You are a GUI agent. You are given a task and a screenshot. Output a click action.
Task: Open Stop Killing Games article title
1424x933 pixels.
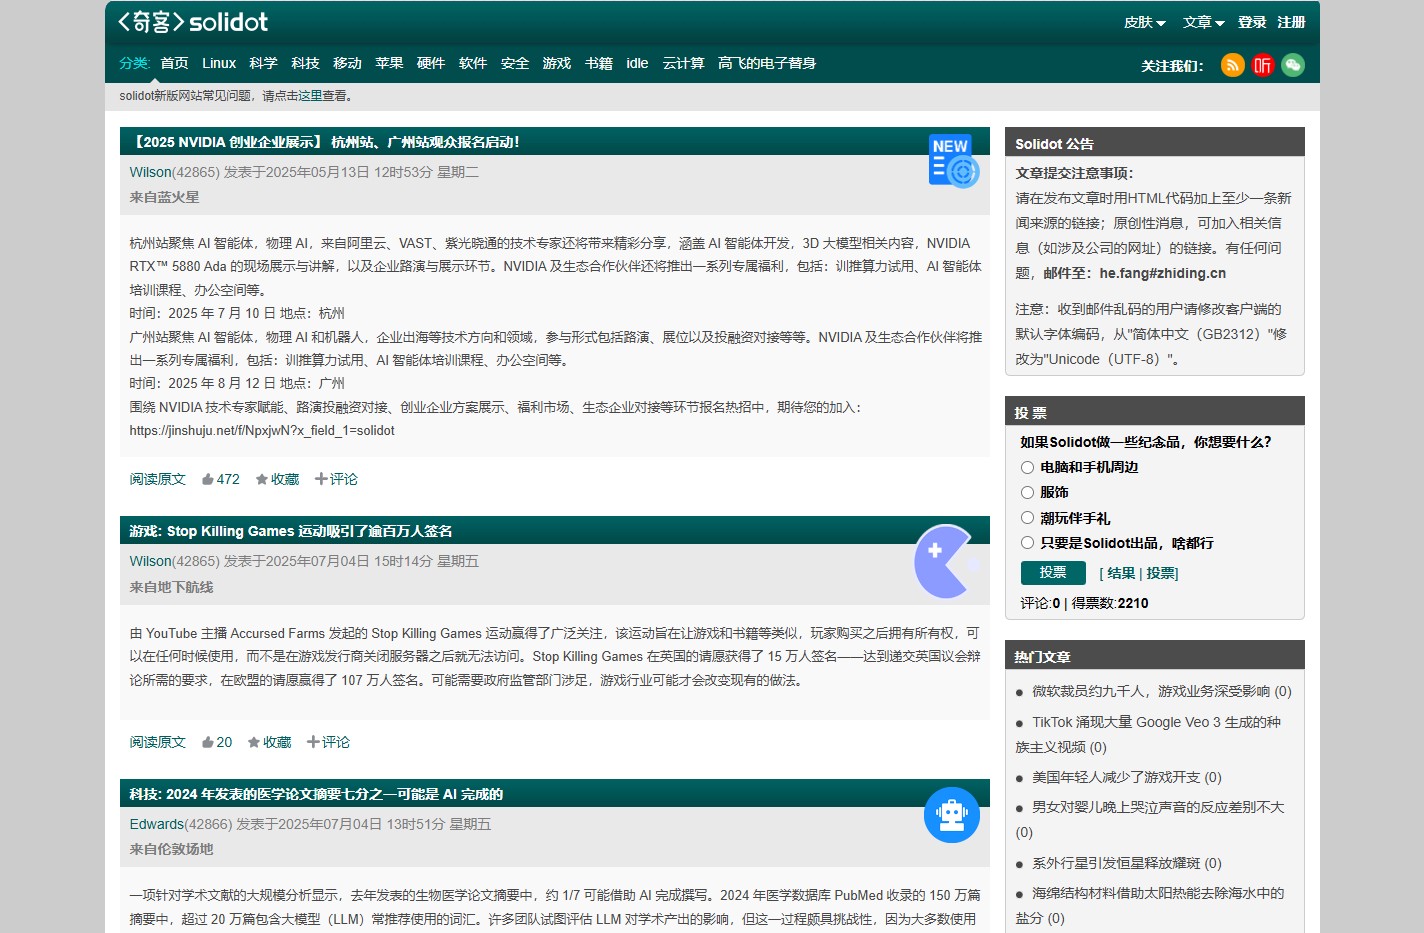point(291,531)
